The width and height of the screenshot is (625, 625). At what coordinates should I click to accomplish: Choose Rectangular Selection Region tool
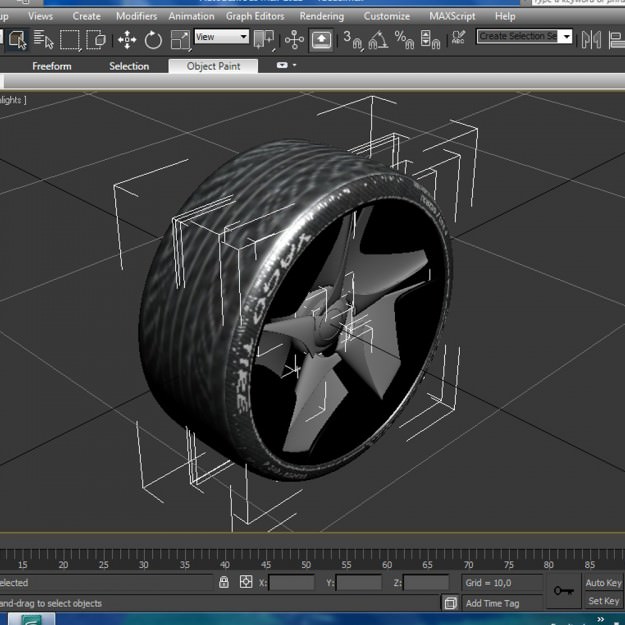(x=70, y=40)
